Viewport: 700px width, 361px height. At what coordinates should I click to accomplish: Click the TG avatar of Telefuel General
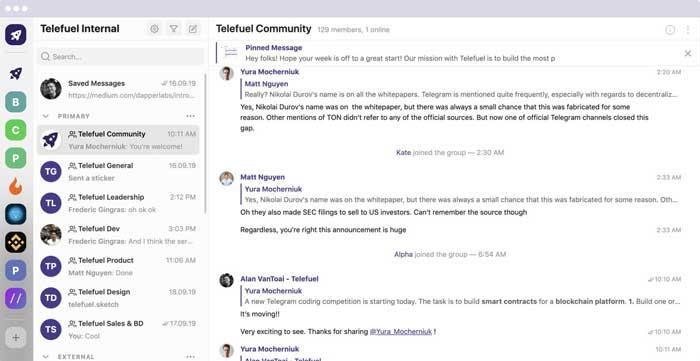tap(51, 172)
